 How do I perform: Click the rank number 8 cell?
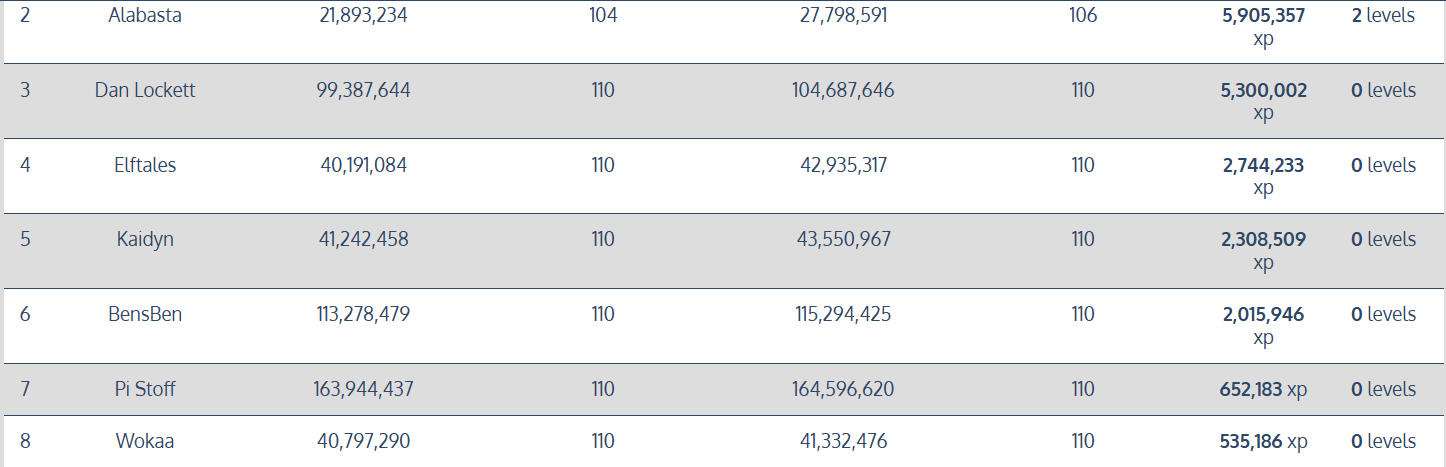click(x=25, y=441)
